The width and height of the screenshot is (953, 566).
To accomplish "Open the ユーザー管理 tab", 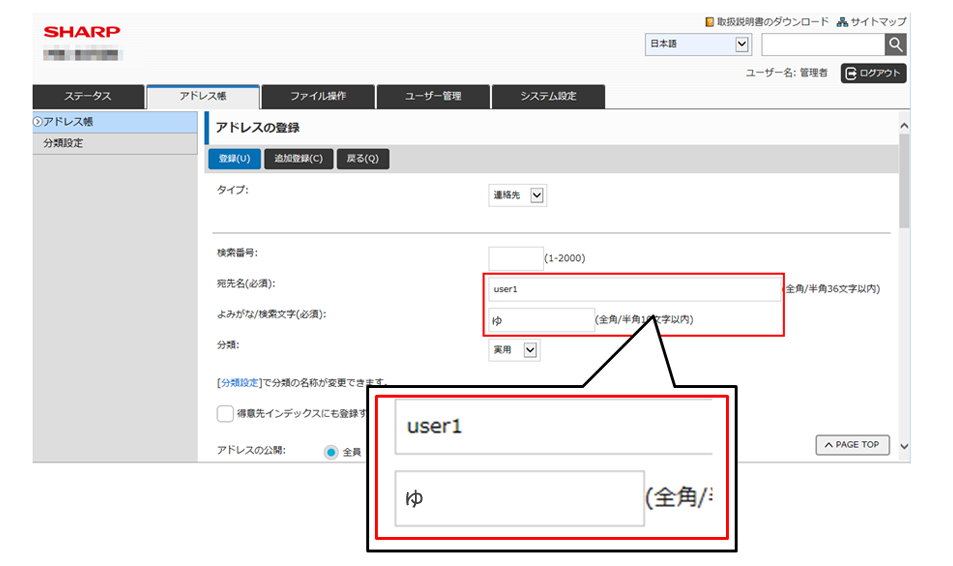I will 433,97.
